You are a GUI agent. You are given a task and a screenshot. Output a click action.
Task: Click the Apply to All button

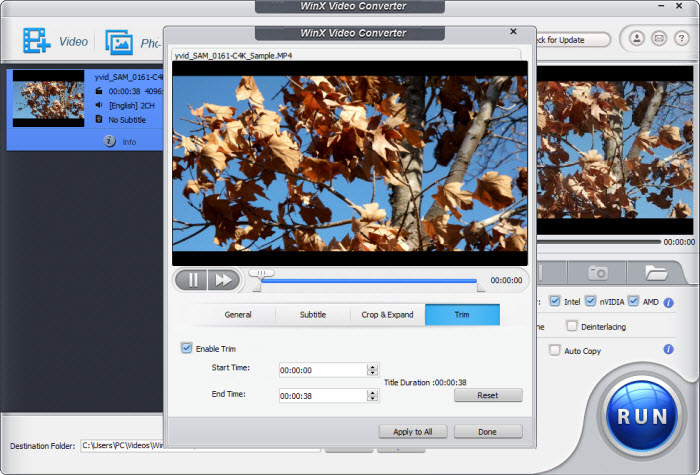click(x=412, y=432)
